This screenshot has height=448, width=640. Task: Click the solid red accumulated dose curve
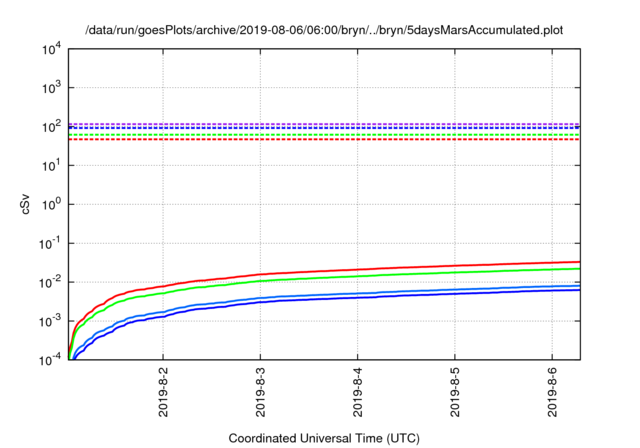358,269
